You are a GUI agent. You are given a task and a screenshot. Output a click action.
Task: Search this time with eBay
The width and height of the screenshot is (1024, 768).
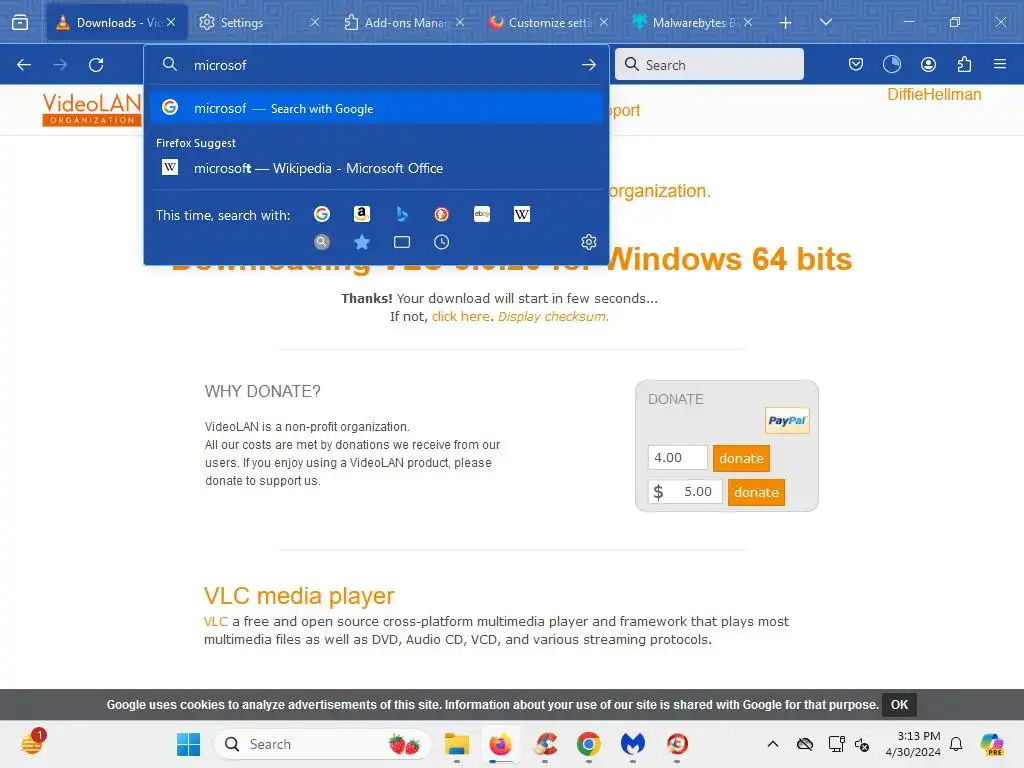(x=482, y=214)
